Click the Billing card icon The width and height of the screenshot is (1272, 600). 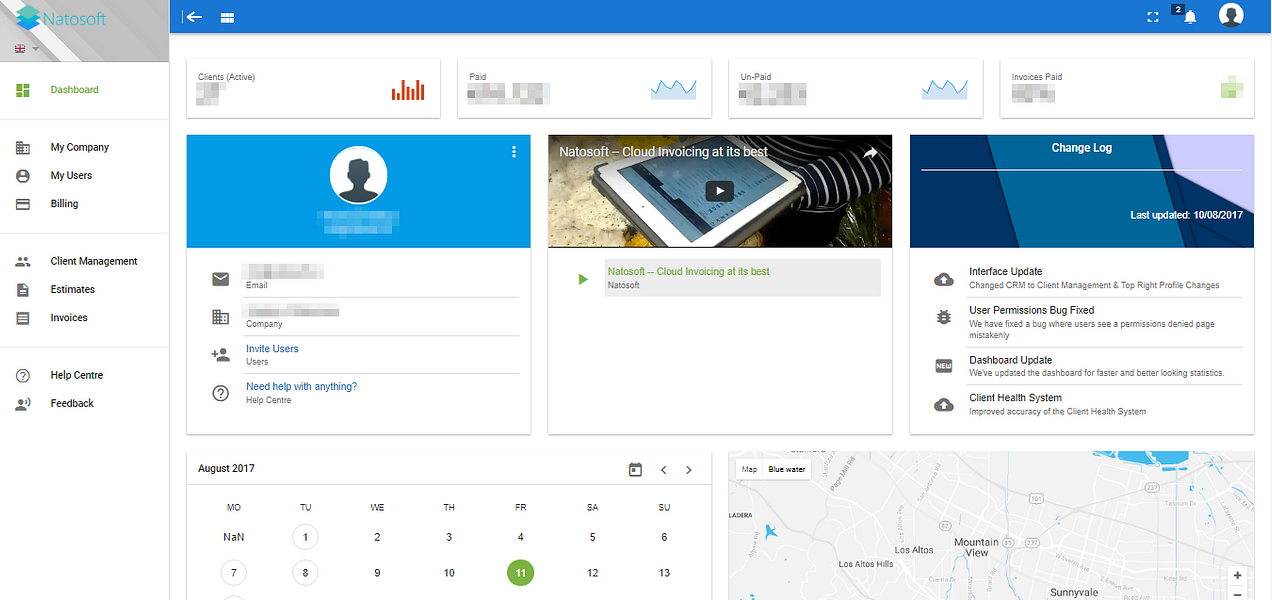23,203
